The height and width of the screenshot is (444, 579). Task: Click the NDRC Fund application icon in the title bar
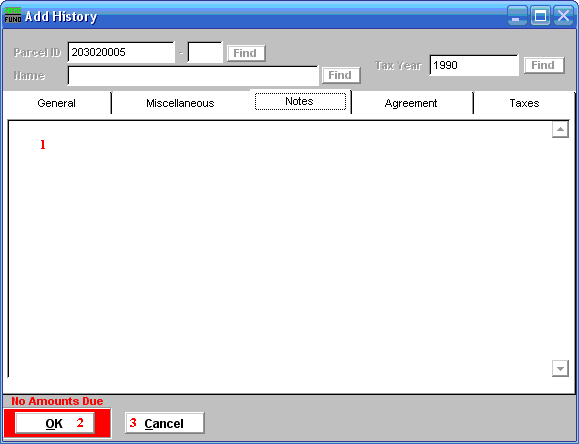tap(13, 16)
